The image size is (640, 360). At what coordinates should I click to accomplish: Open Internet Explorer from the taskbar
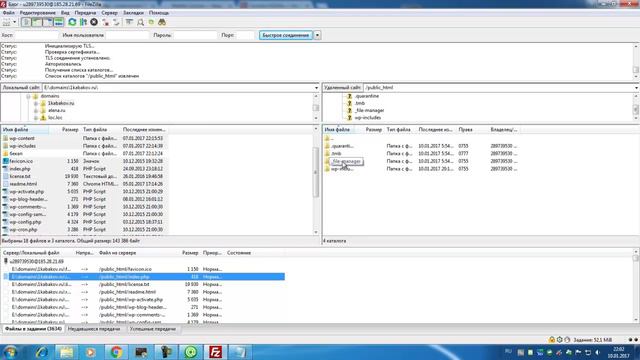pyautogui.click(x=42, y=352)
